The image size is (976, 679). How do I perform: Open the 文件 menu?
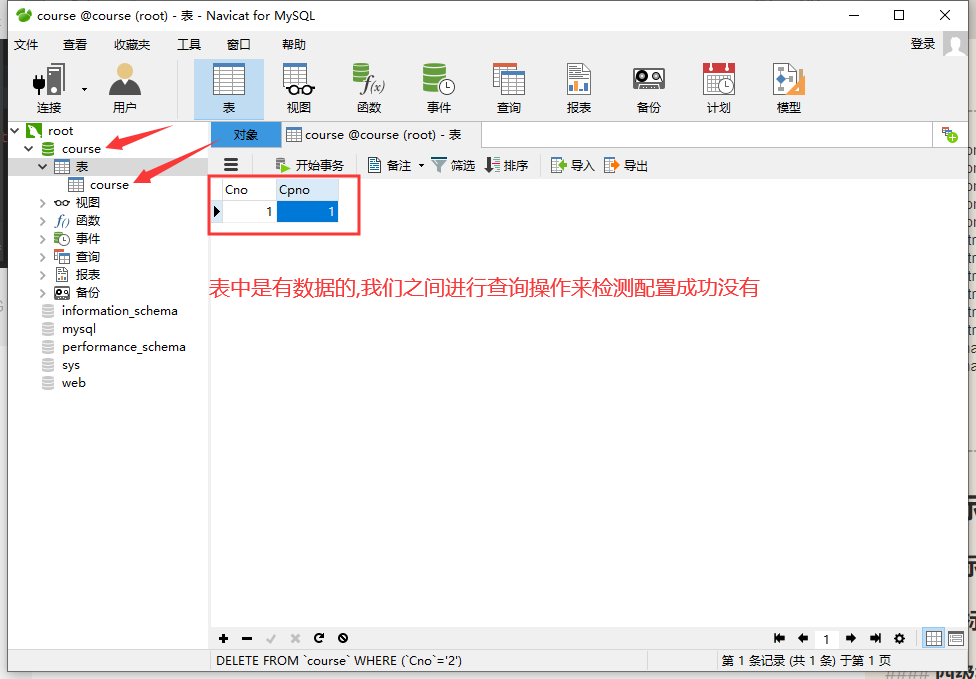point(26,44)
